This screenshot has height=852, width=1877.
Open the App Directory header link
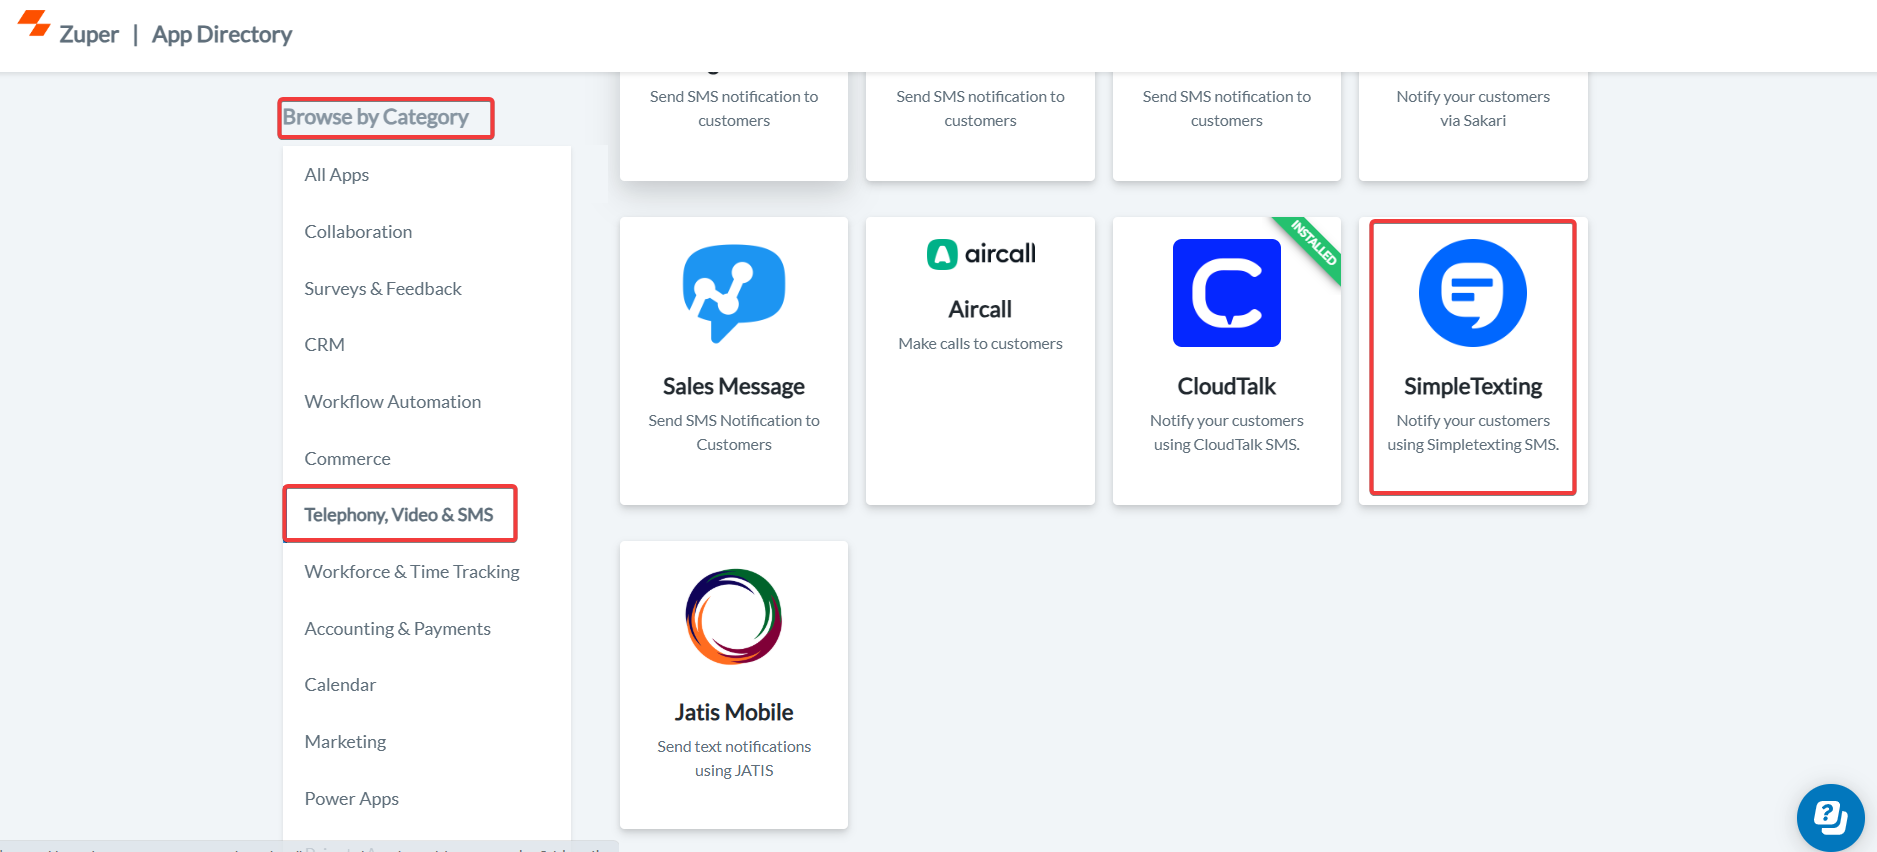click(x=222, y=35)
